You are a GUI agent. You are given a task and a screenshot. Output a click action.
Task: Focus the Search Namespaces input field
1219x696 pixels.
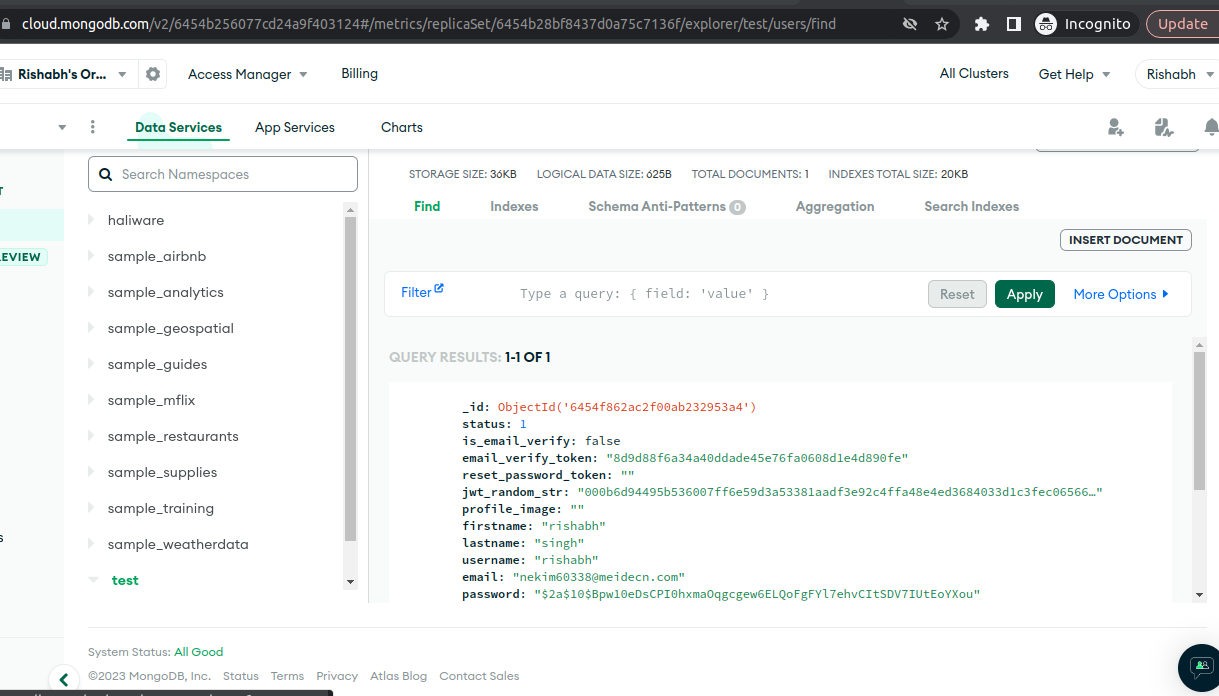tap(223, 174)
